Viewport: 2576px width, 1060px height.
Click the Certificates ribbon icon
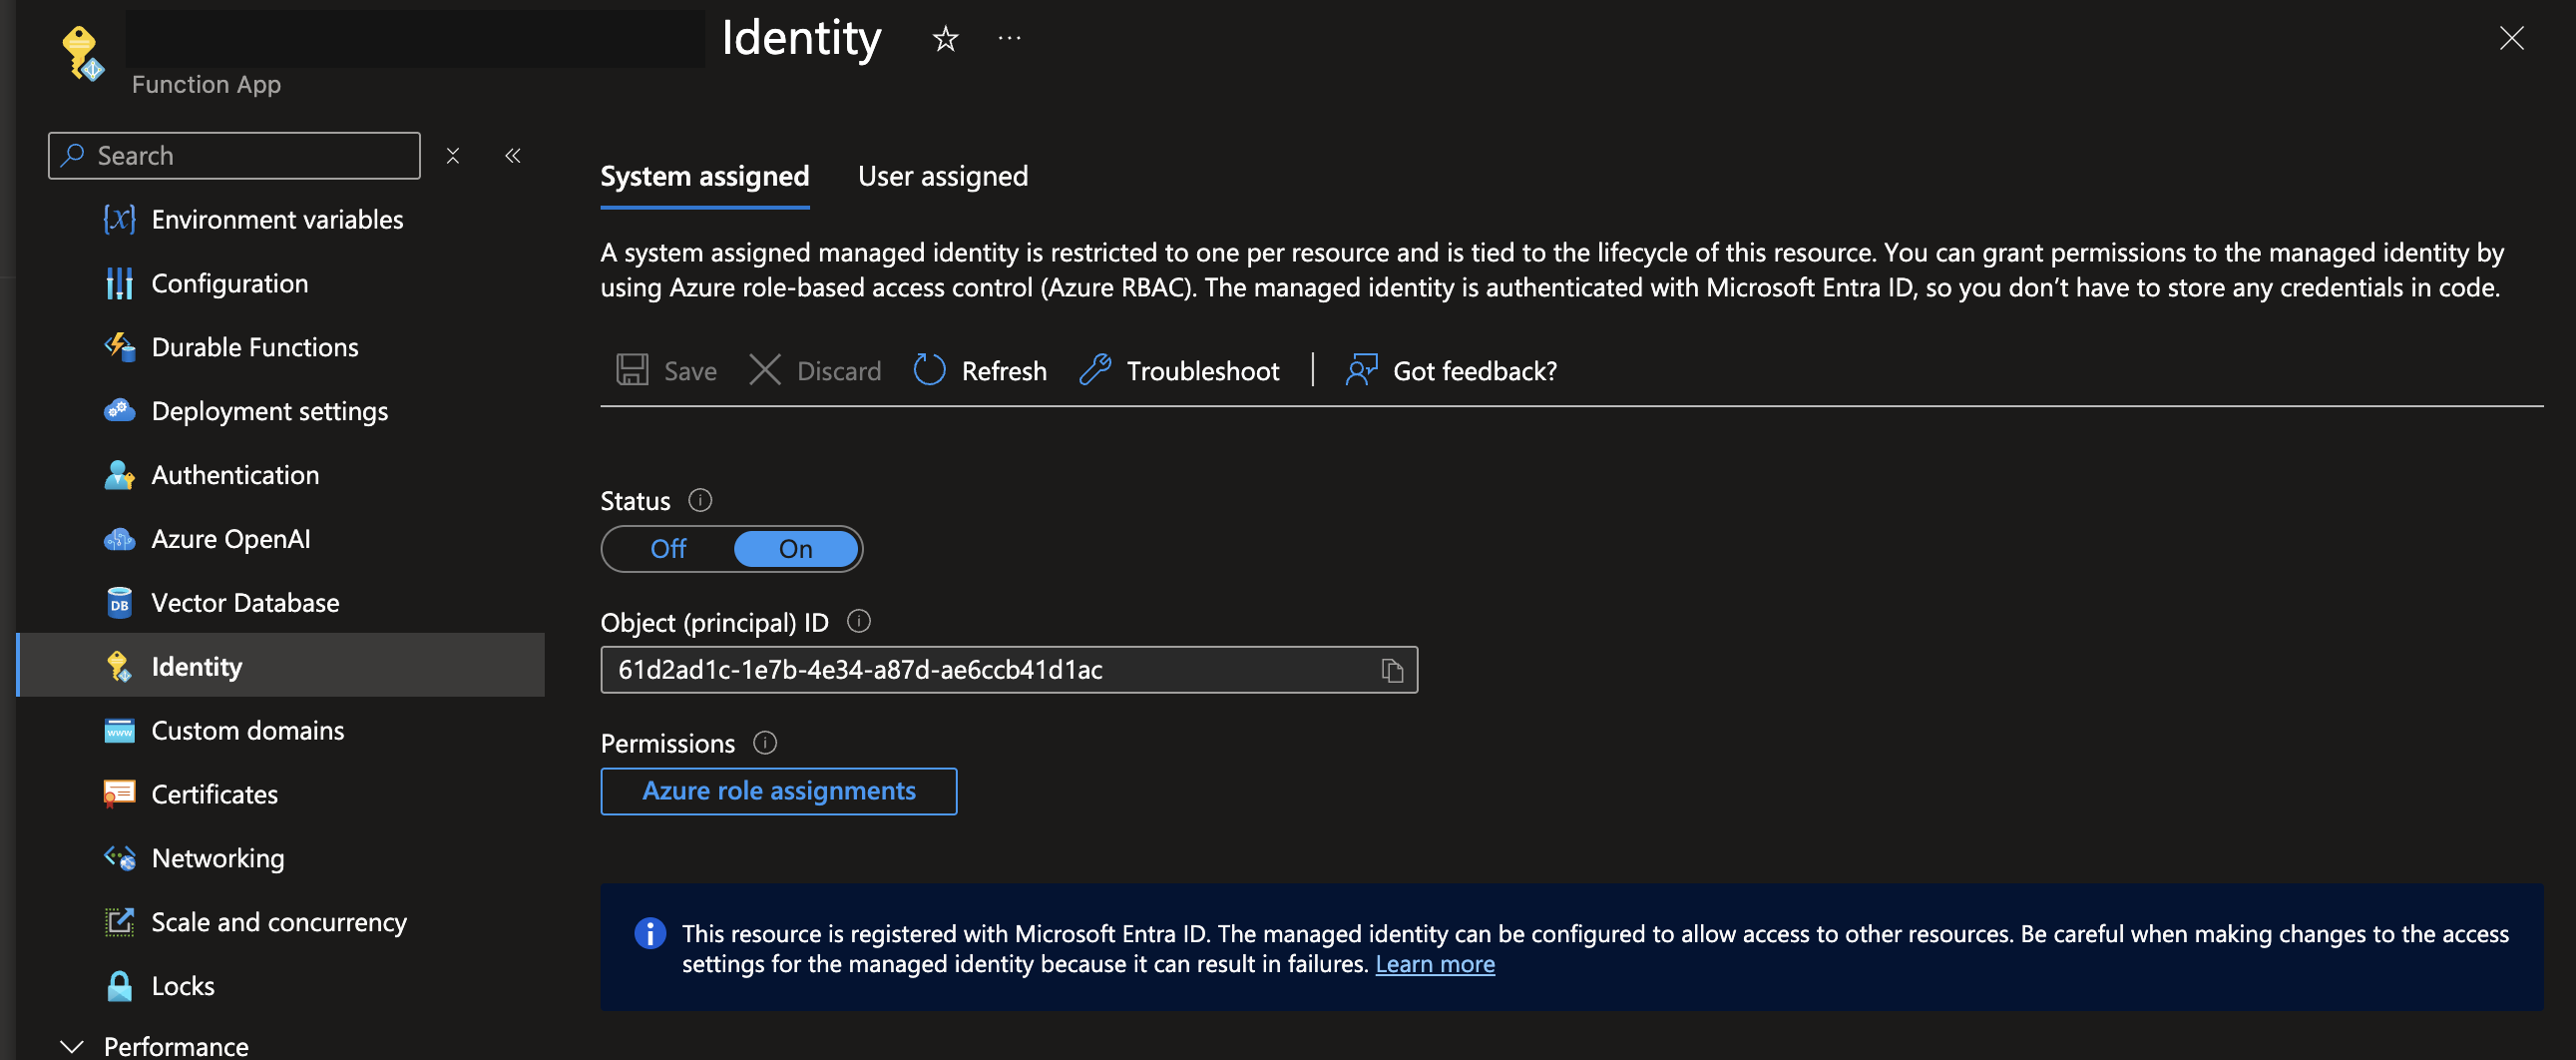coord(119,795)
